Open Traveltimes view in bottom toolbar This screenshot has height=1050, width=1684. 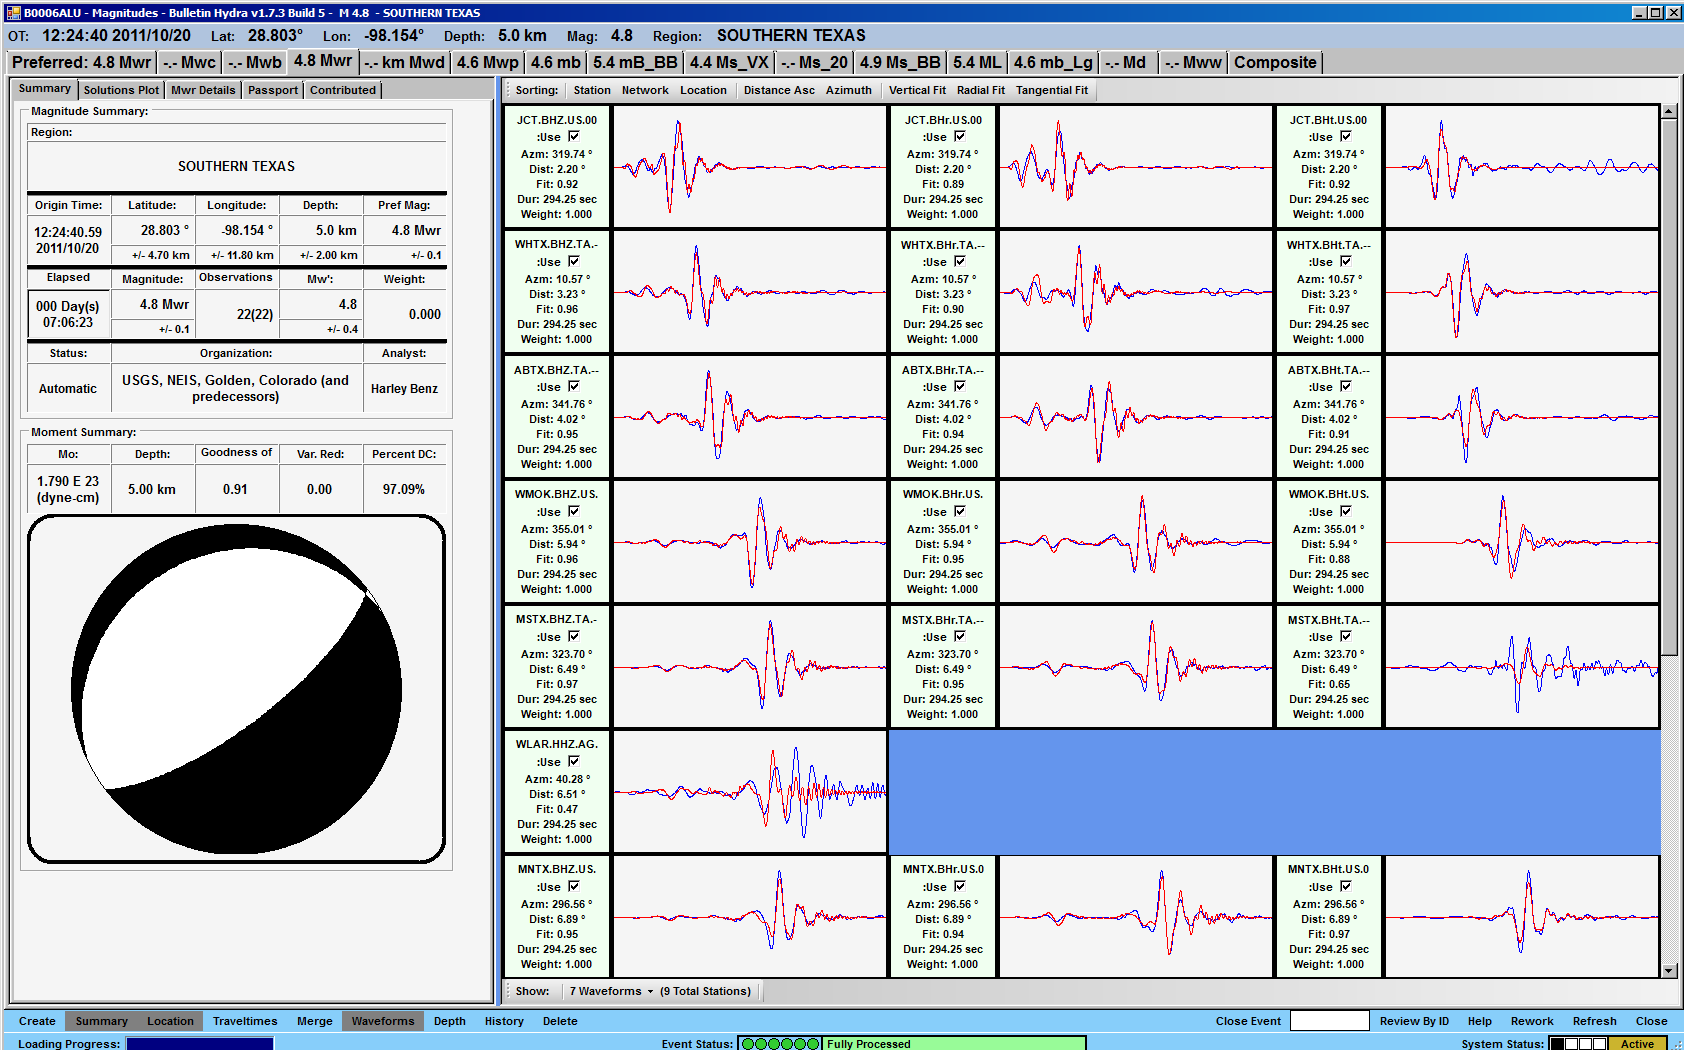(245, 1021)
